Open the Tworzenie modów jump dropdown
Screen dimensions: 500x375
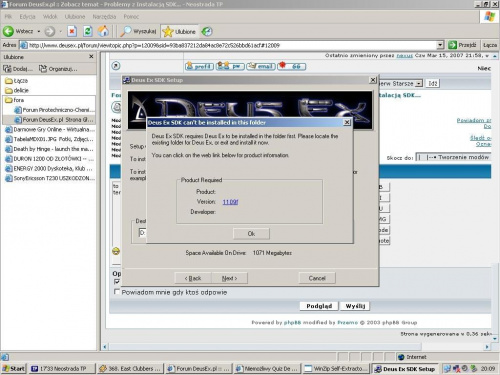pos(453,157)
